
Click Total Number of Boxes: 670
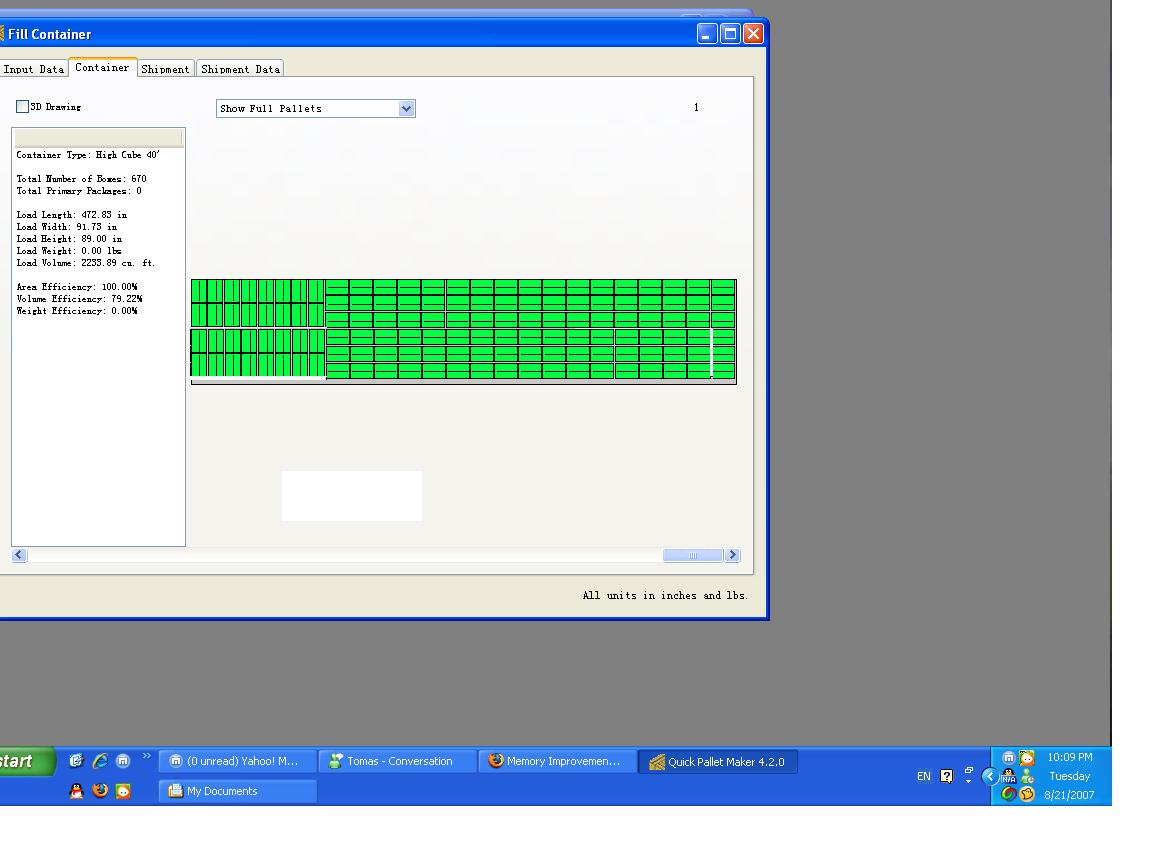pos(82,179)
